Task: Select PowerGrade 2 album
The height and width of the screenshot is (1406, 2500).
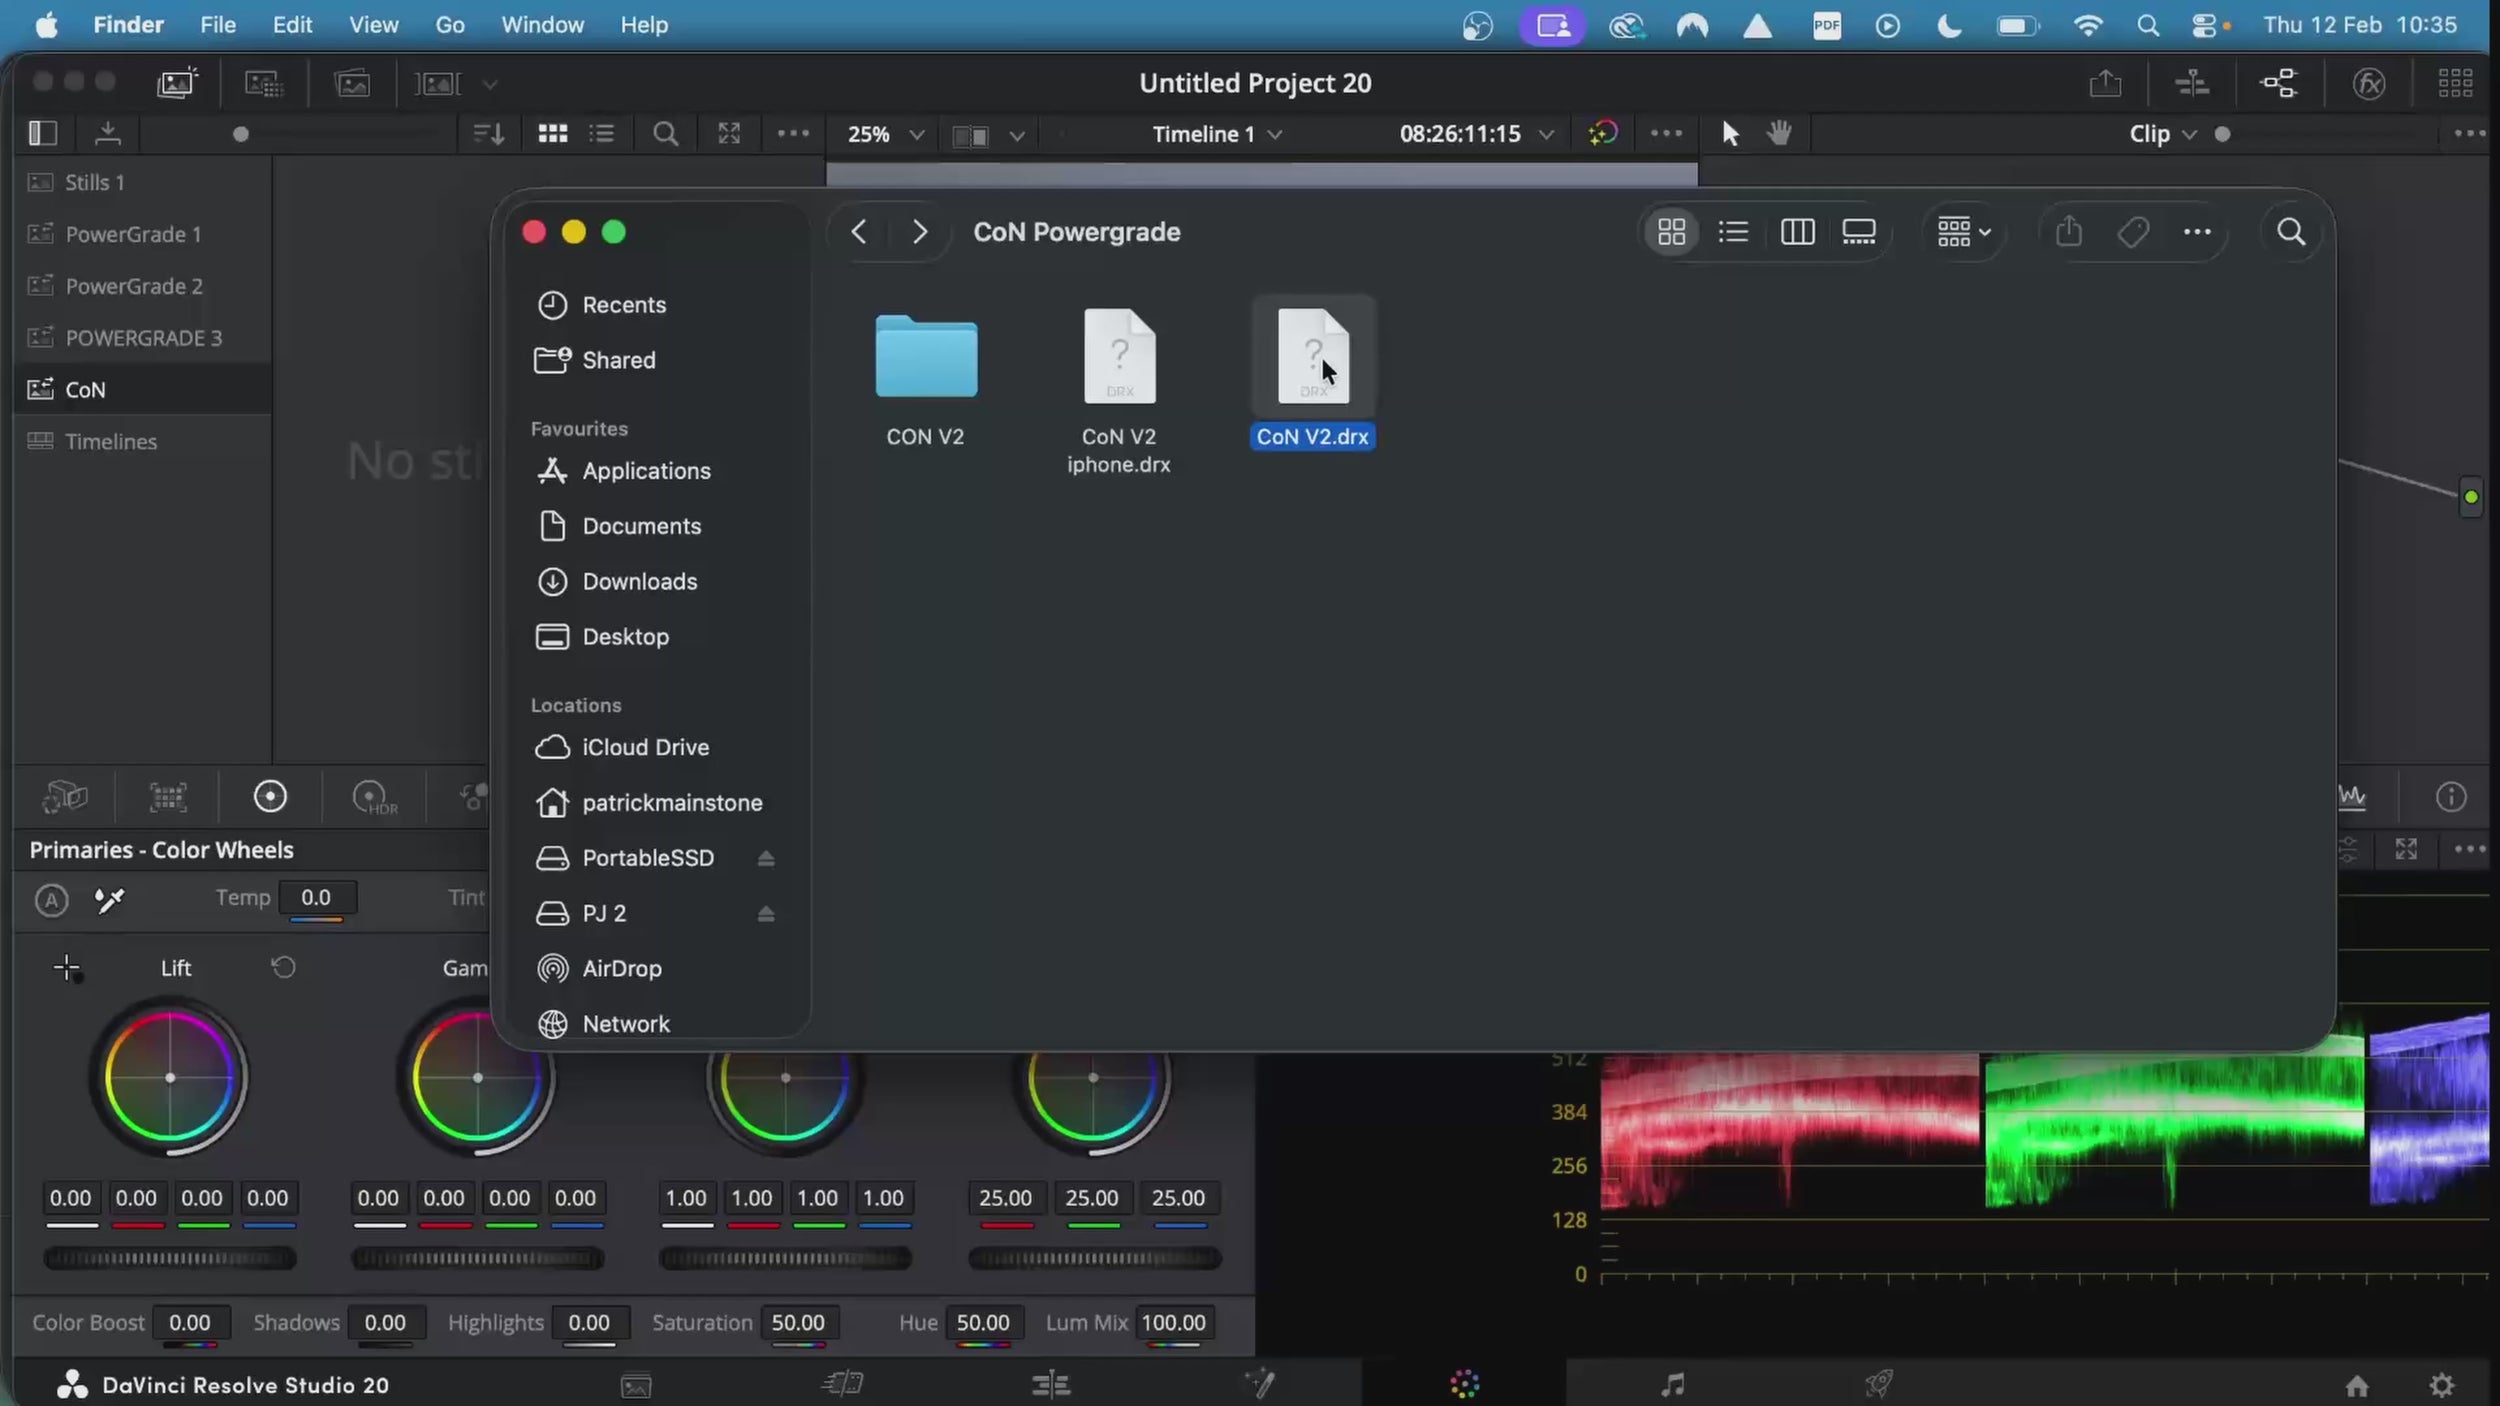Action: pyautogui.click(x=133, y=286)
